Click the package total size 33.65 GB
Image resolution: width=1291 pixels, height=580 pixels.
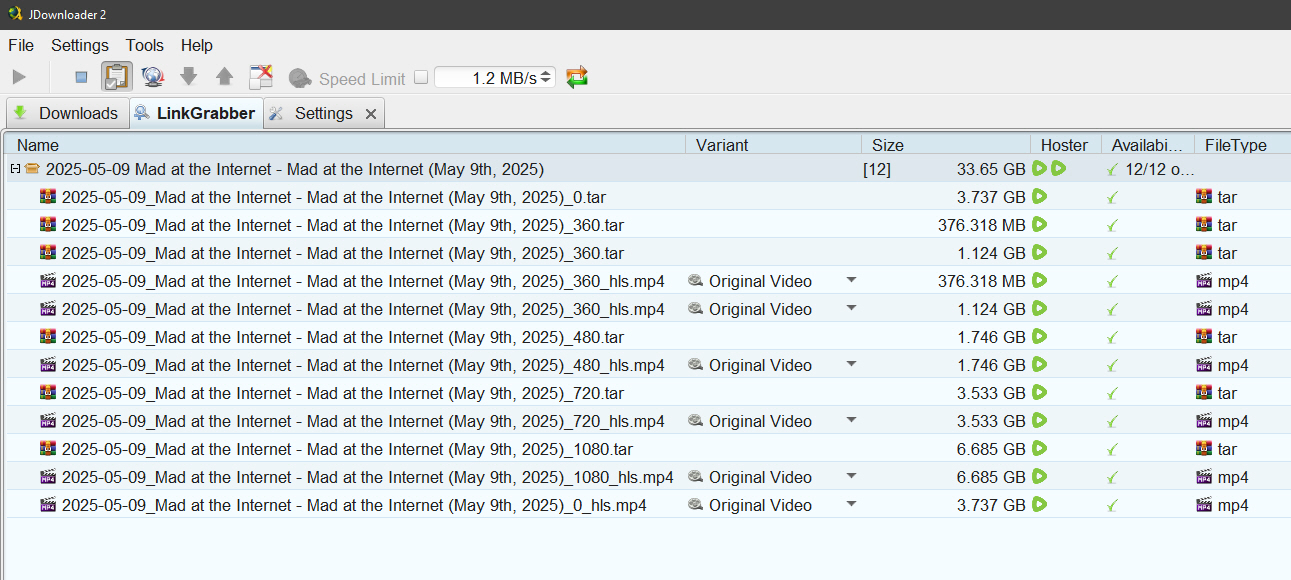coord(991,169)
